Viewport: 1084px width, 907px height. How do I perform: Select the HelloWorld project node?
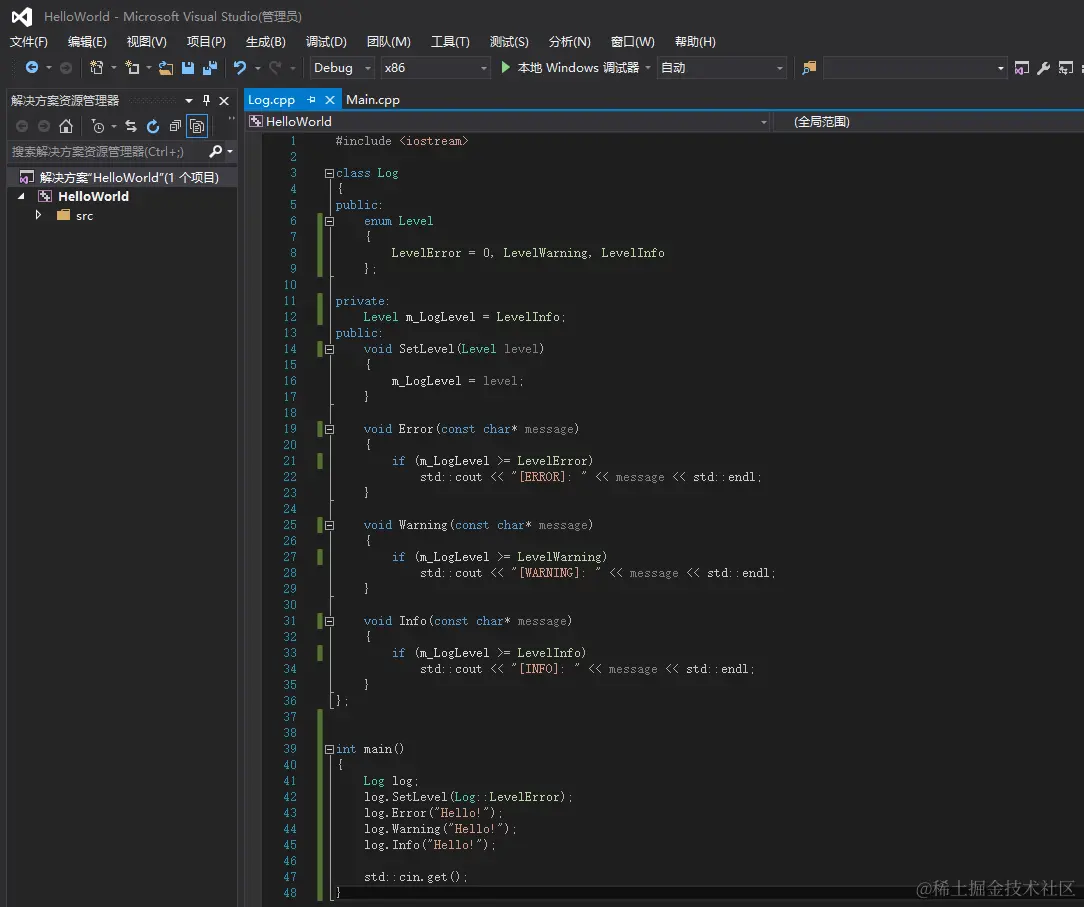pos(93,196)
